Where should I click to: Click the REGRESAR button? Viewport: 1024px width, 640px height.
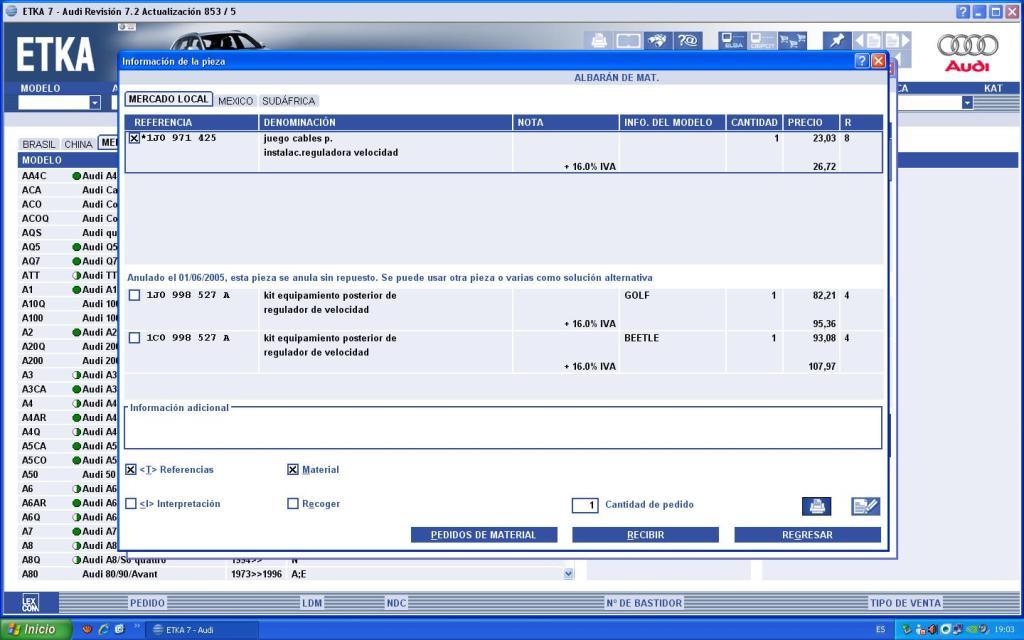pos(807,535)
